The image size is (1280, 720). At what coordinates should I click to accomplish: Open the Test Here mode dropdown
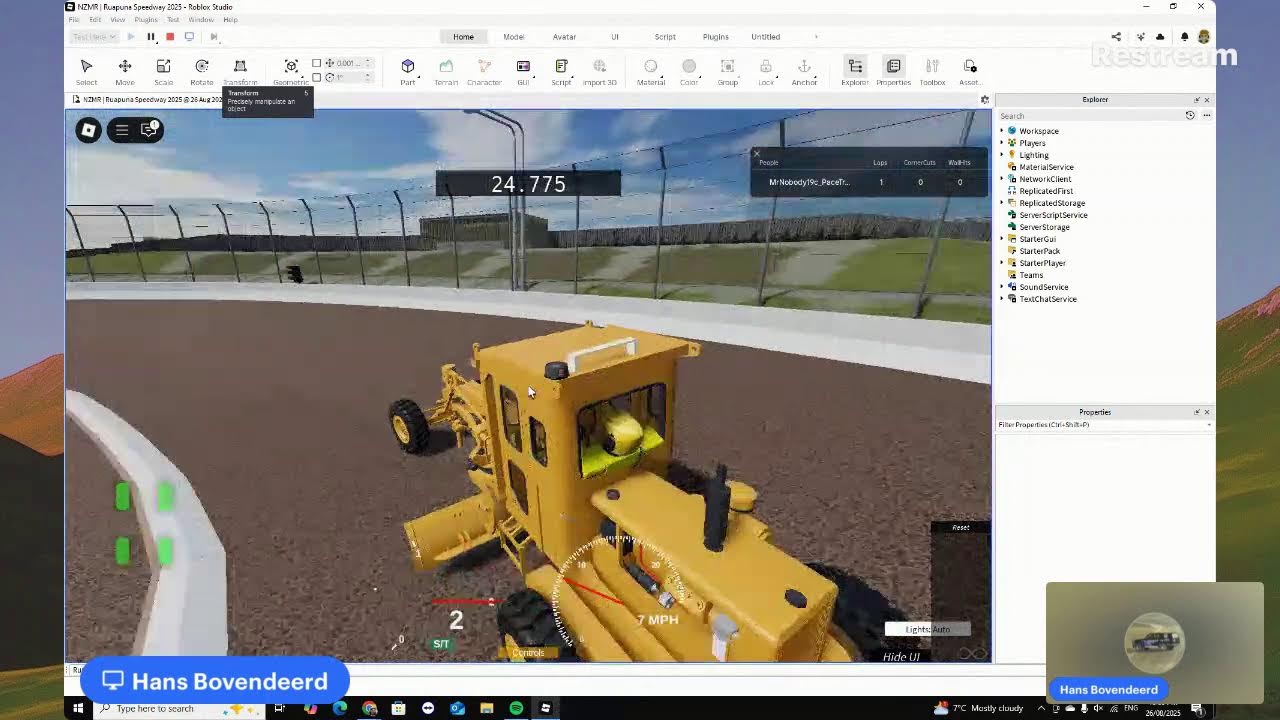coord(94,37)
